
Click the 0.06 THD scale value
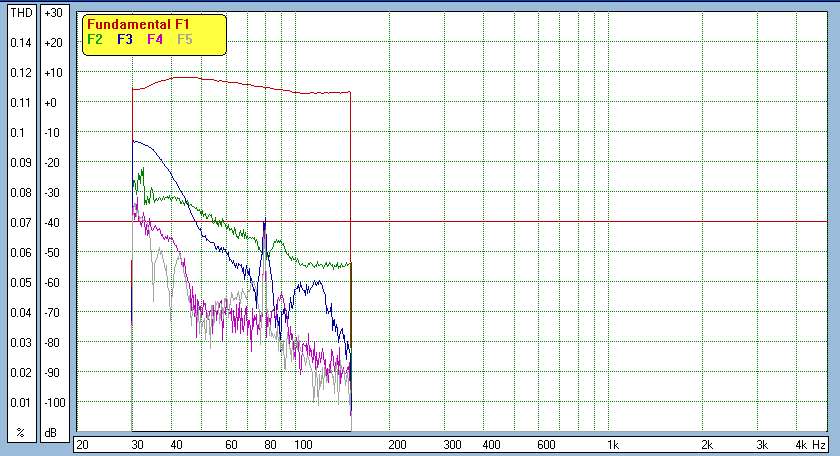pyautogui.click(x=21, y=253)
